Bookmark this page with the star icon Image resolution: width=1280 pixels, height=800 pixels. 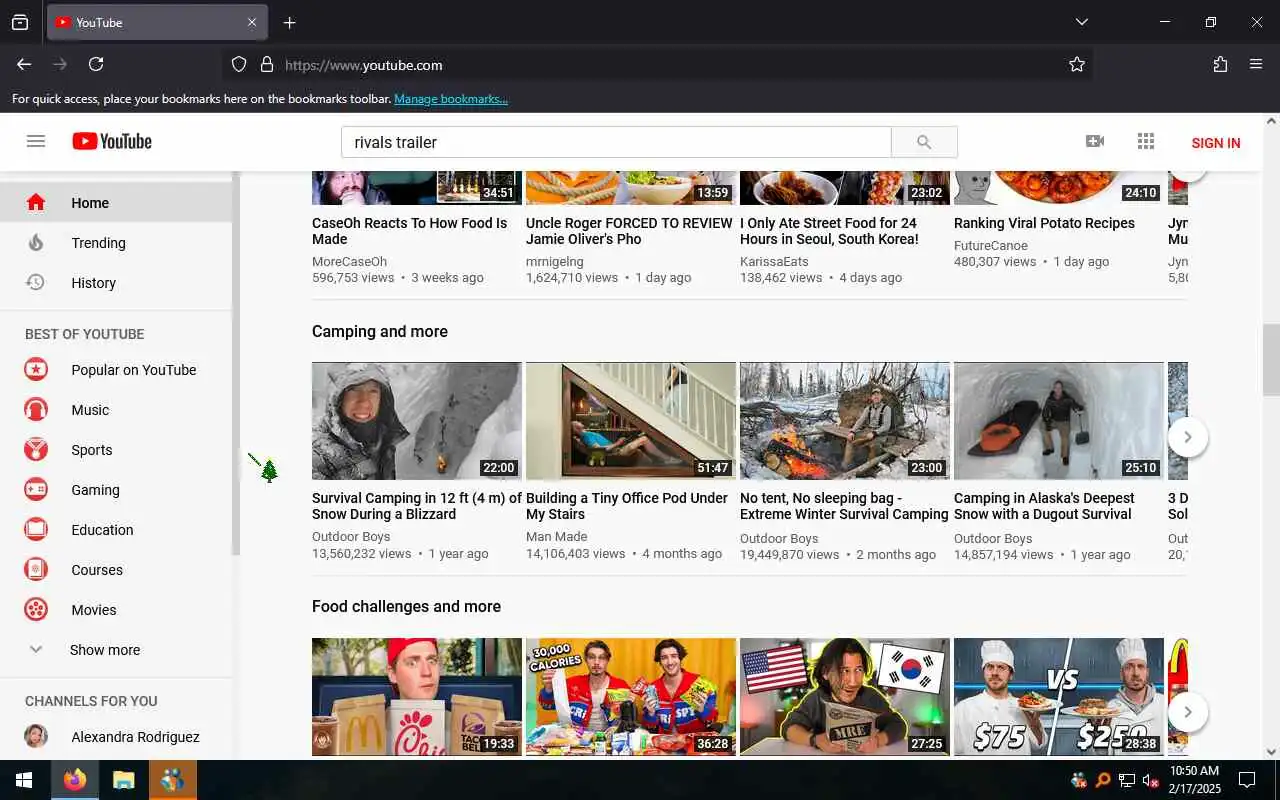coord(1077,64)
